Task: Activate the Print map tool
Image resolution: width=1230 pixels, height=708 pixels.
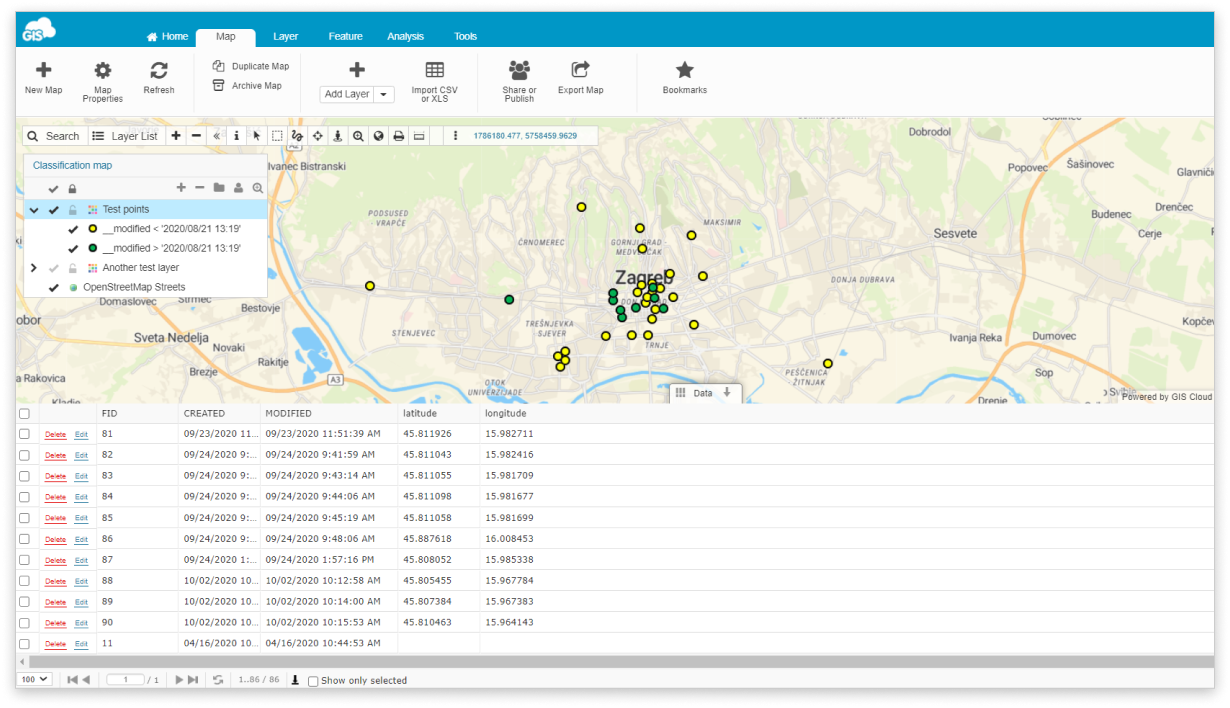Action: (x=398, y=135)
